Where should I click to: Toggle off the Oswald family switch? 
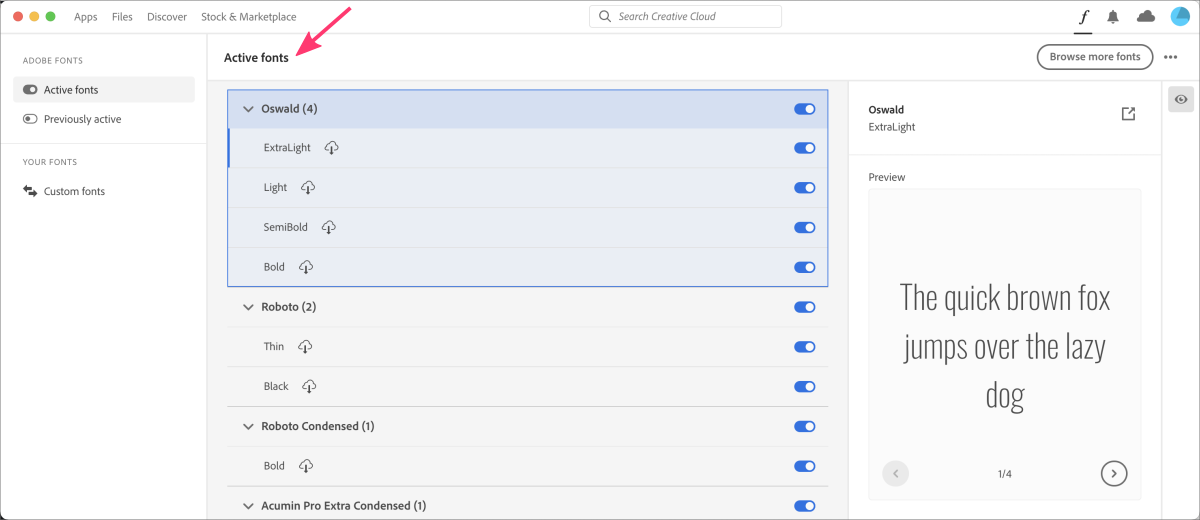point(804,109)
